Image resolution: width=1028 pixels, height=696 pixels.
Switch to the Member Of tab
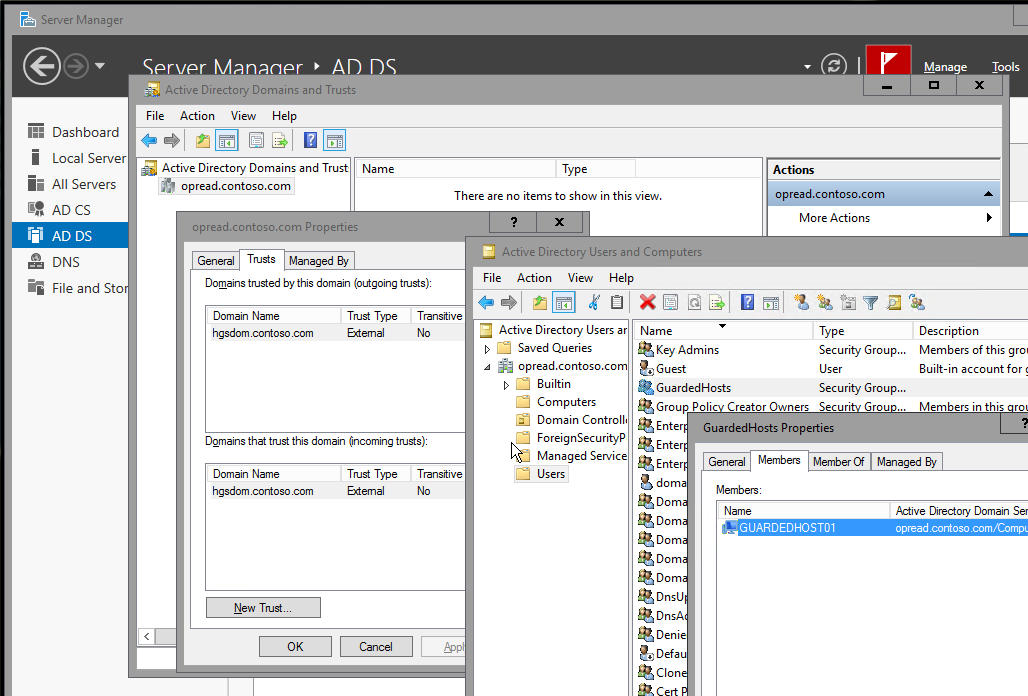click(x=837, y=461)
